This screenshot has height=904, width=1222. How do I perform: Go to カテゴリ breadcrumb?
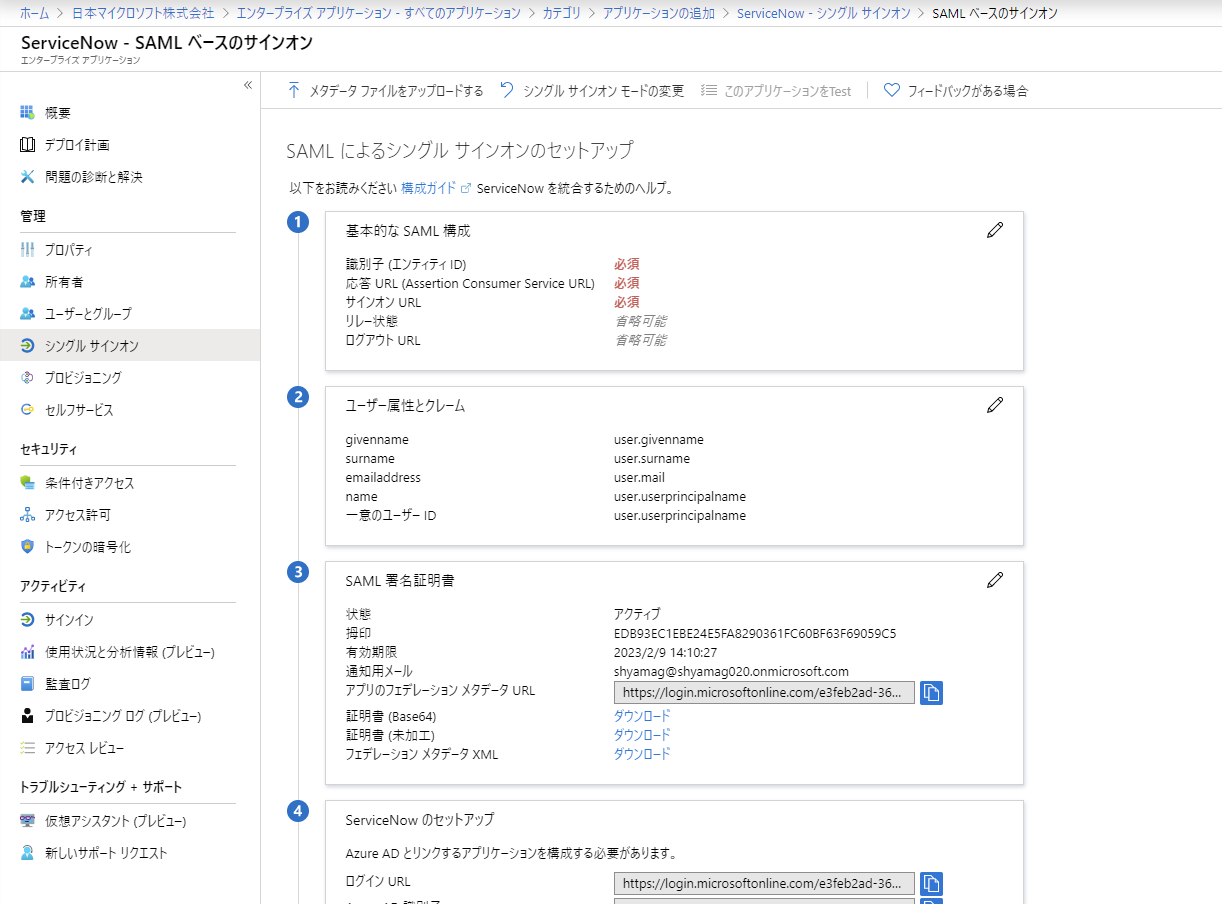click(561, 13)
